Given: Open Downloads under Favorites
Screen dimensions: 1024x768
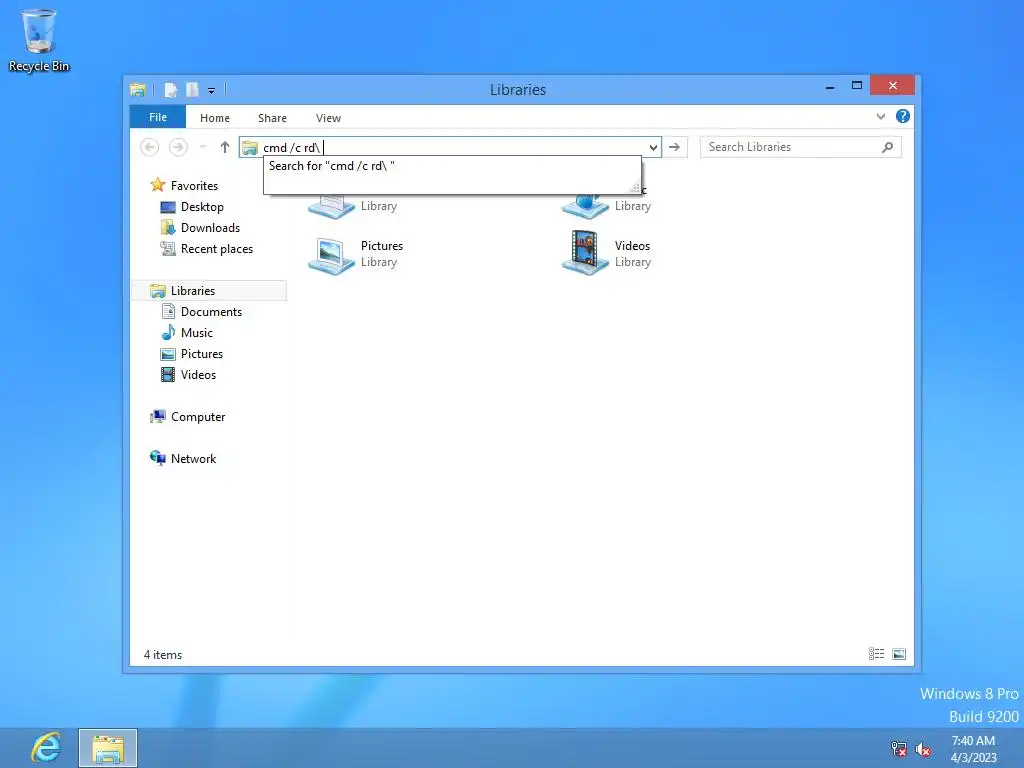Looking at the screenshot, I should pyautogui.click(x=210, y=227).
